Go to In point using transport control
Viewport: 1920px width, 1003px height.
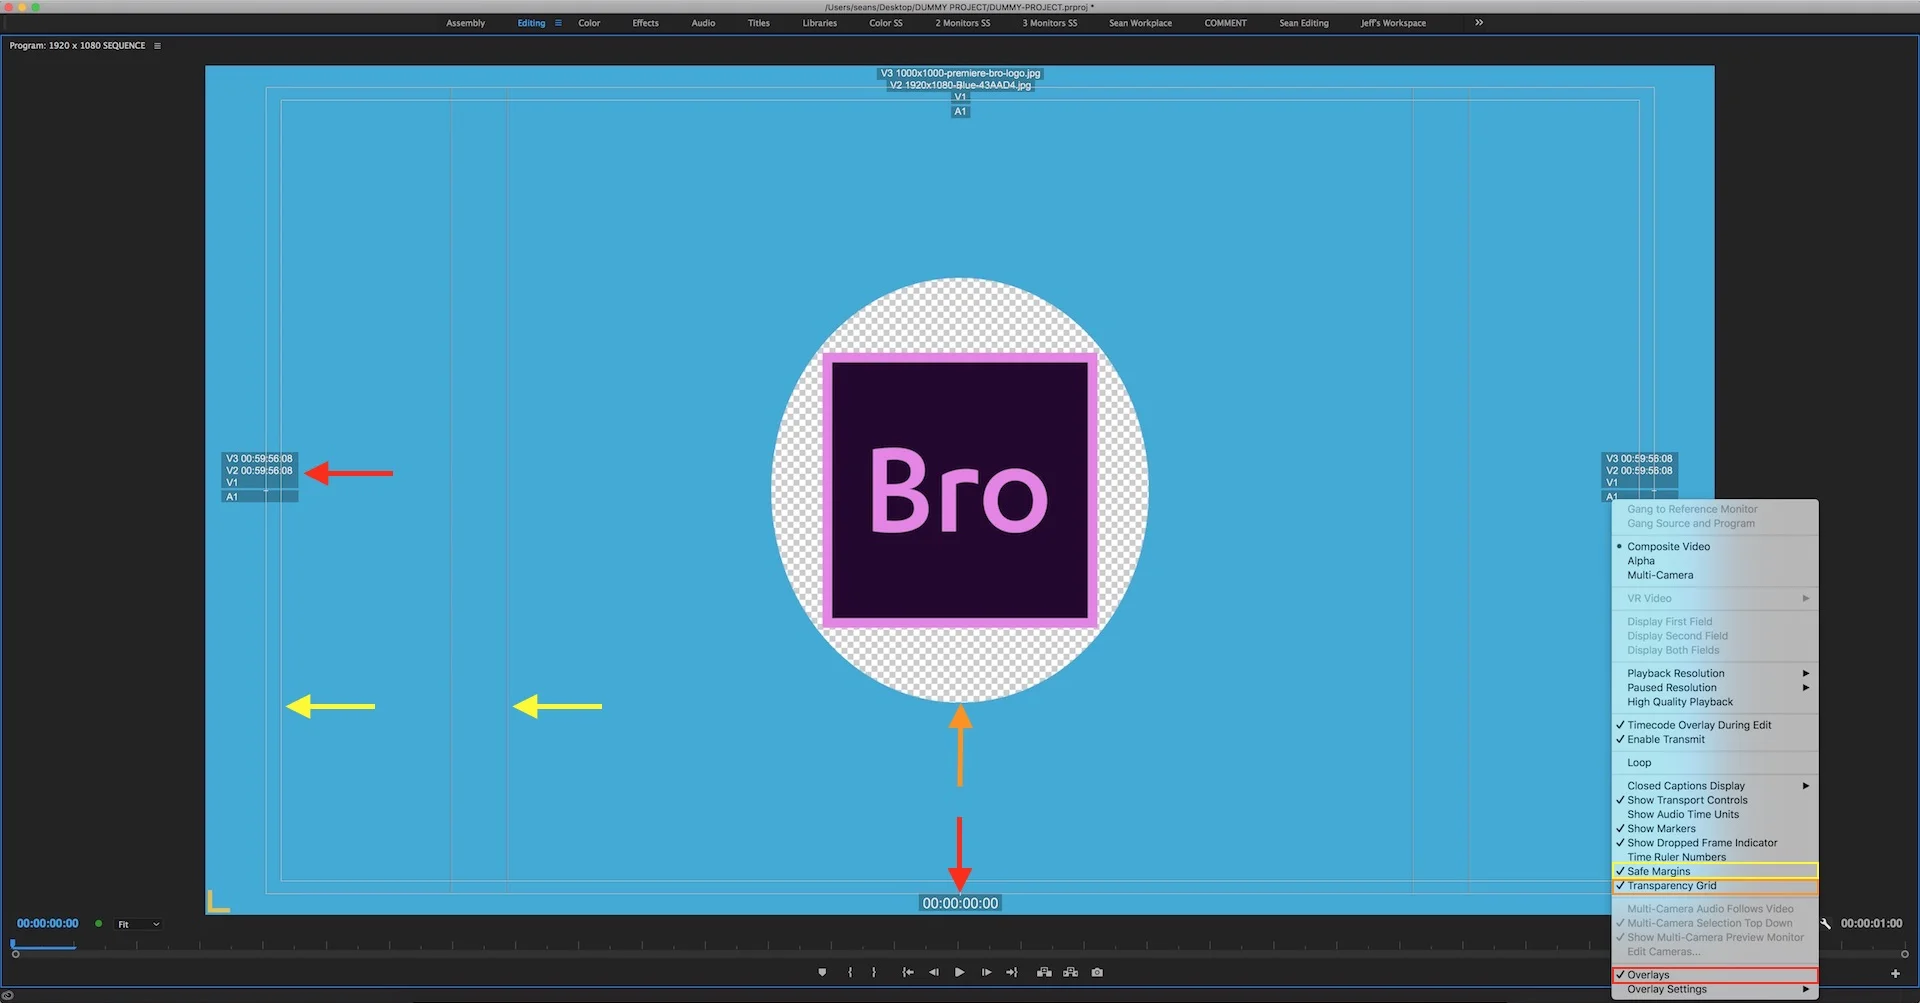click(908, 972)
